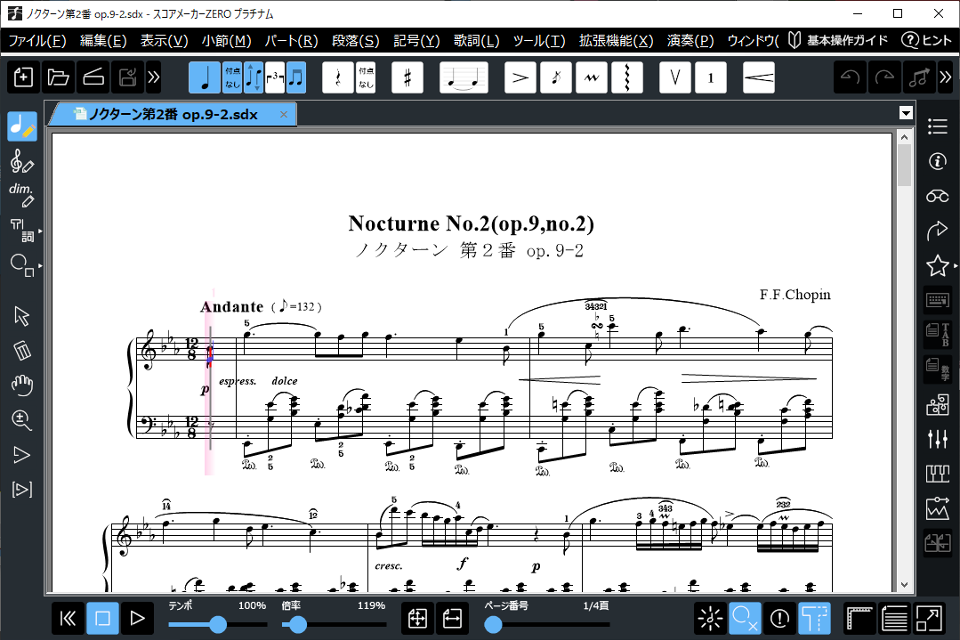Screen dimensions: 960x640
Task: Open the mixer panel in right sidebar
Action: 938,439
